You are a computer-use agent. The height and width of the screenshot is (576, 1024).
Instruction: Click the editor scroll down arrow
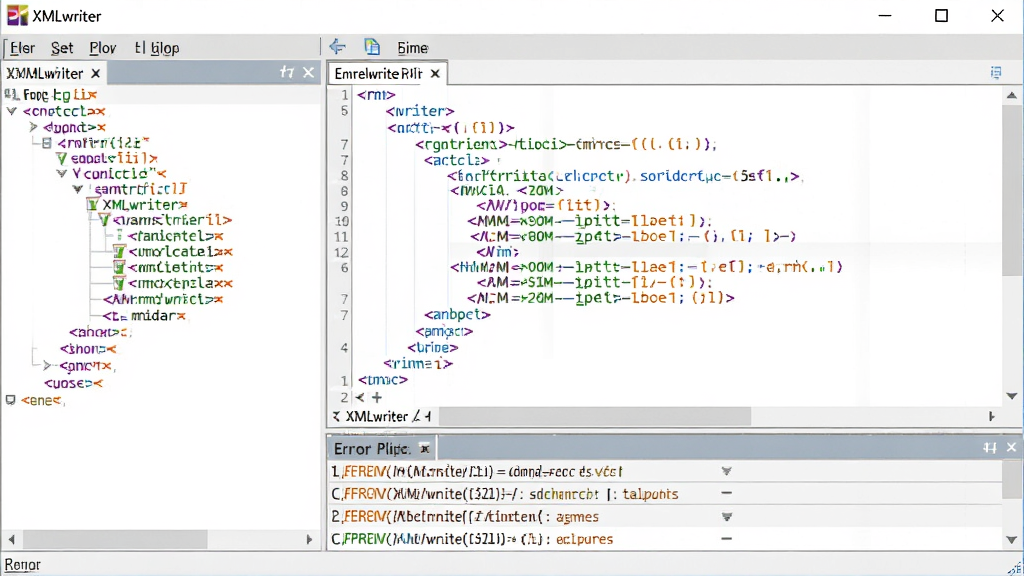point(1012,396)
